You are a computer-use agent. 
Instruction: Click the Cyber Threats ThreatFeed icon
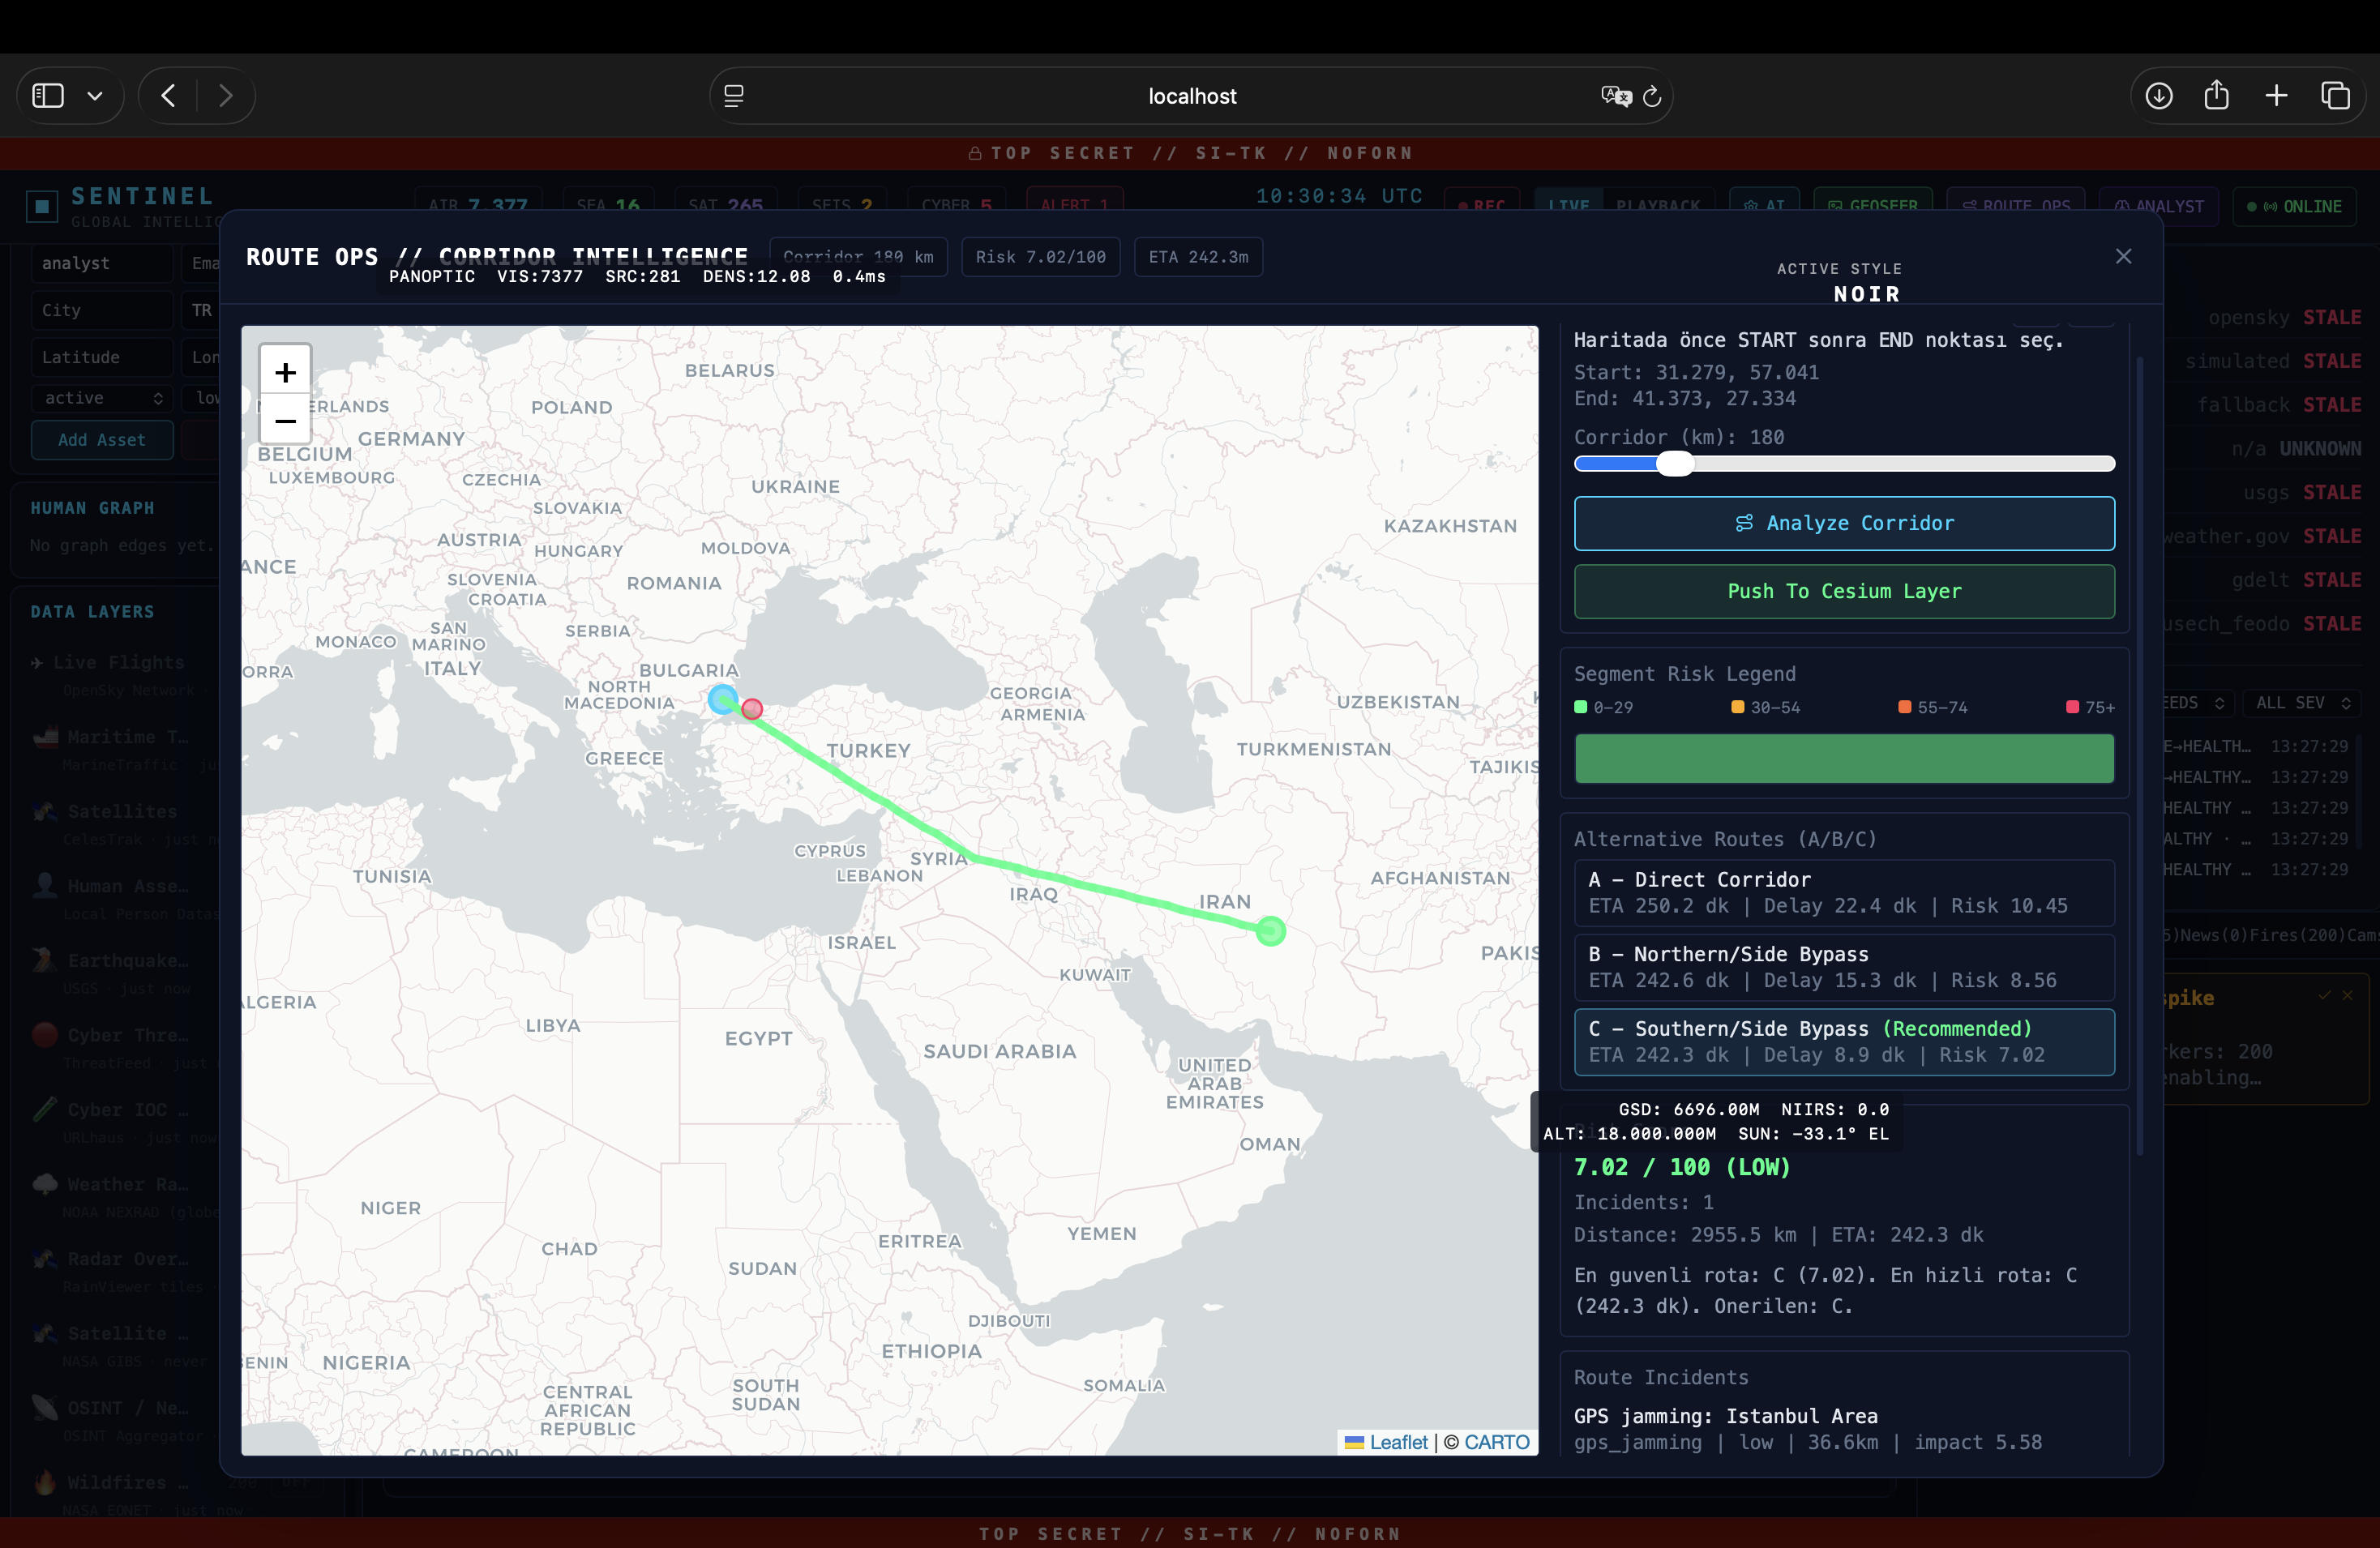[x=45, y=1035]
